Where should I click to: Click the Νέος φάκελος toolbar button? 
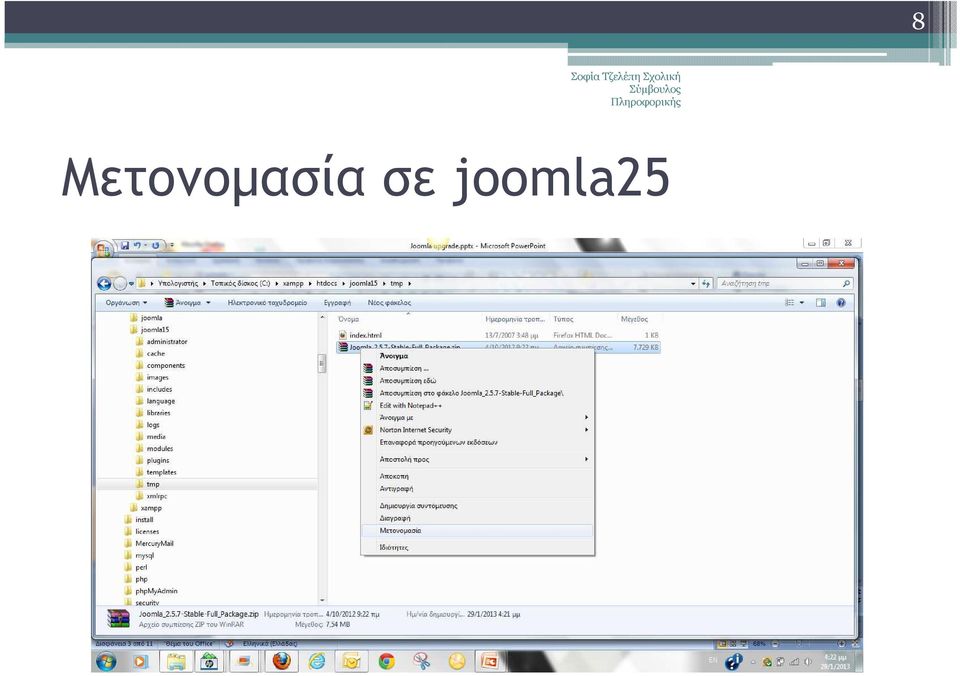(x=389, y=302)
